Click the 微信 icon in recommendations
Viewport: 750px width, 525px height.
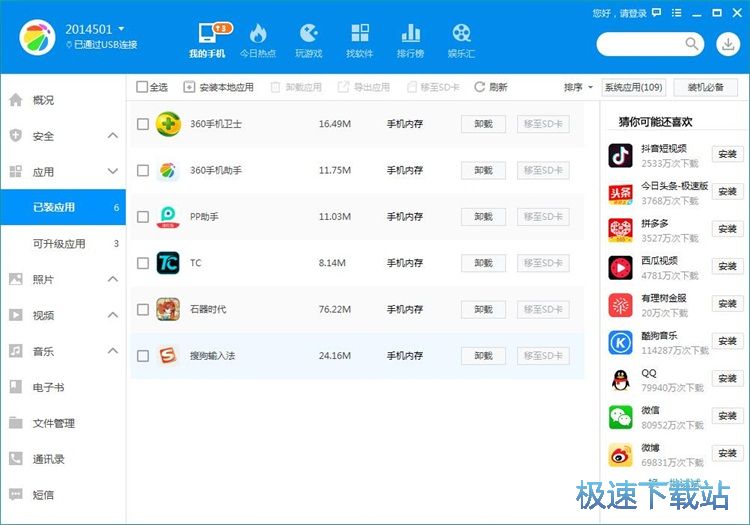(x=620, y=417)
